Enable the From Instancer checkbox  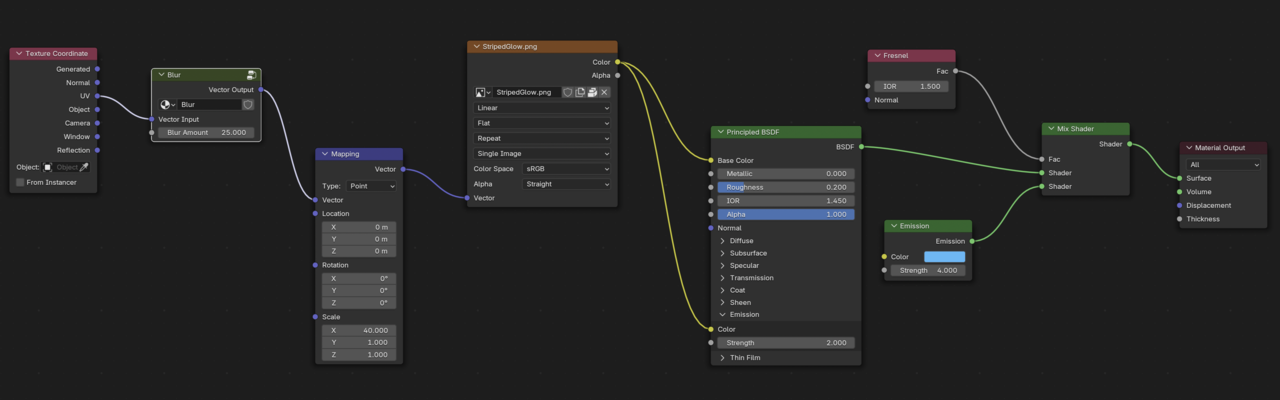21,182
